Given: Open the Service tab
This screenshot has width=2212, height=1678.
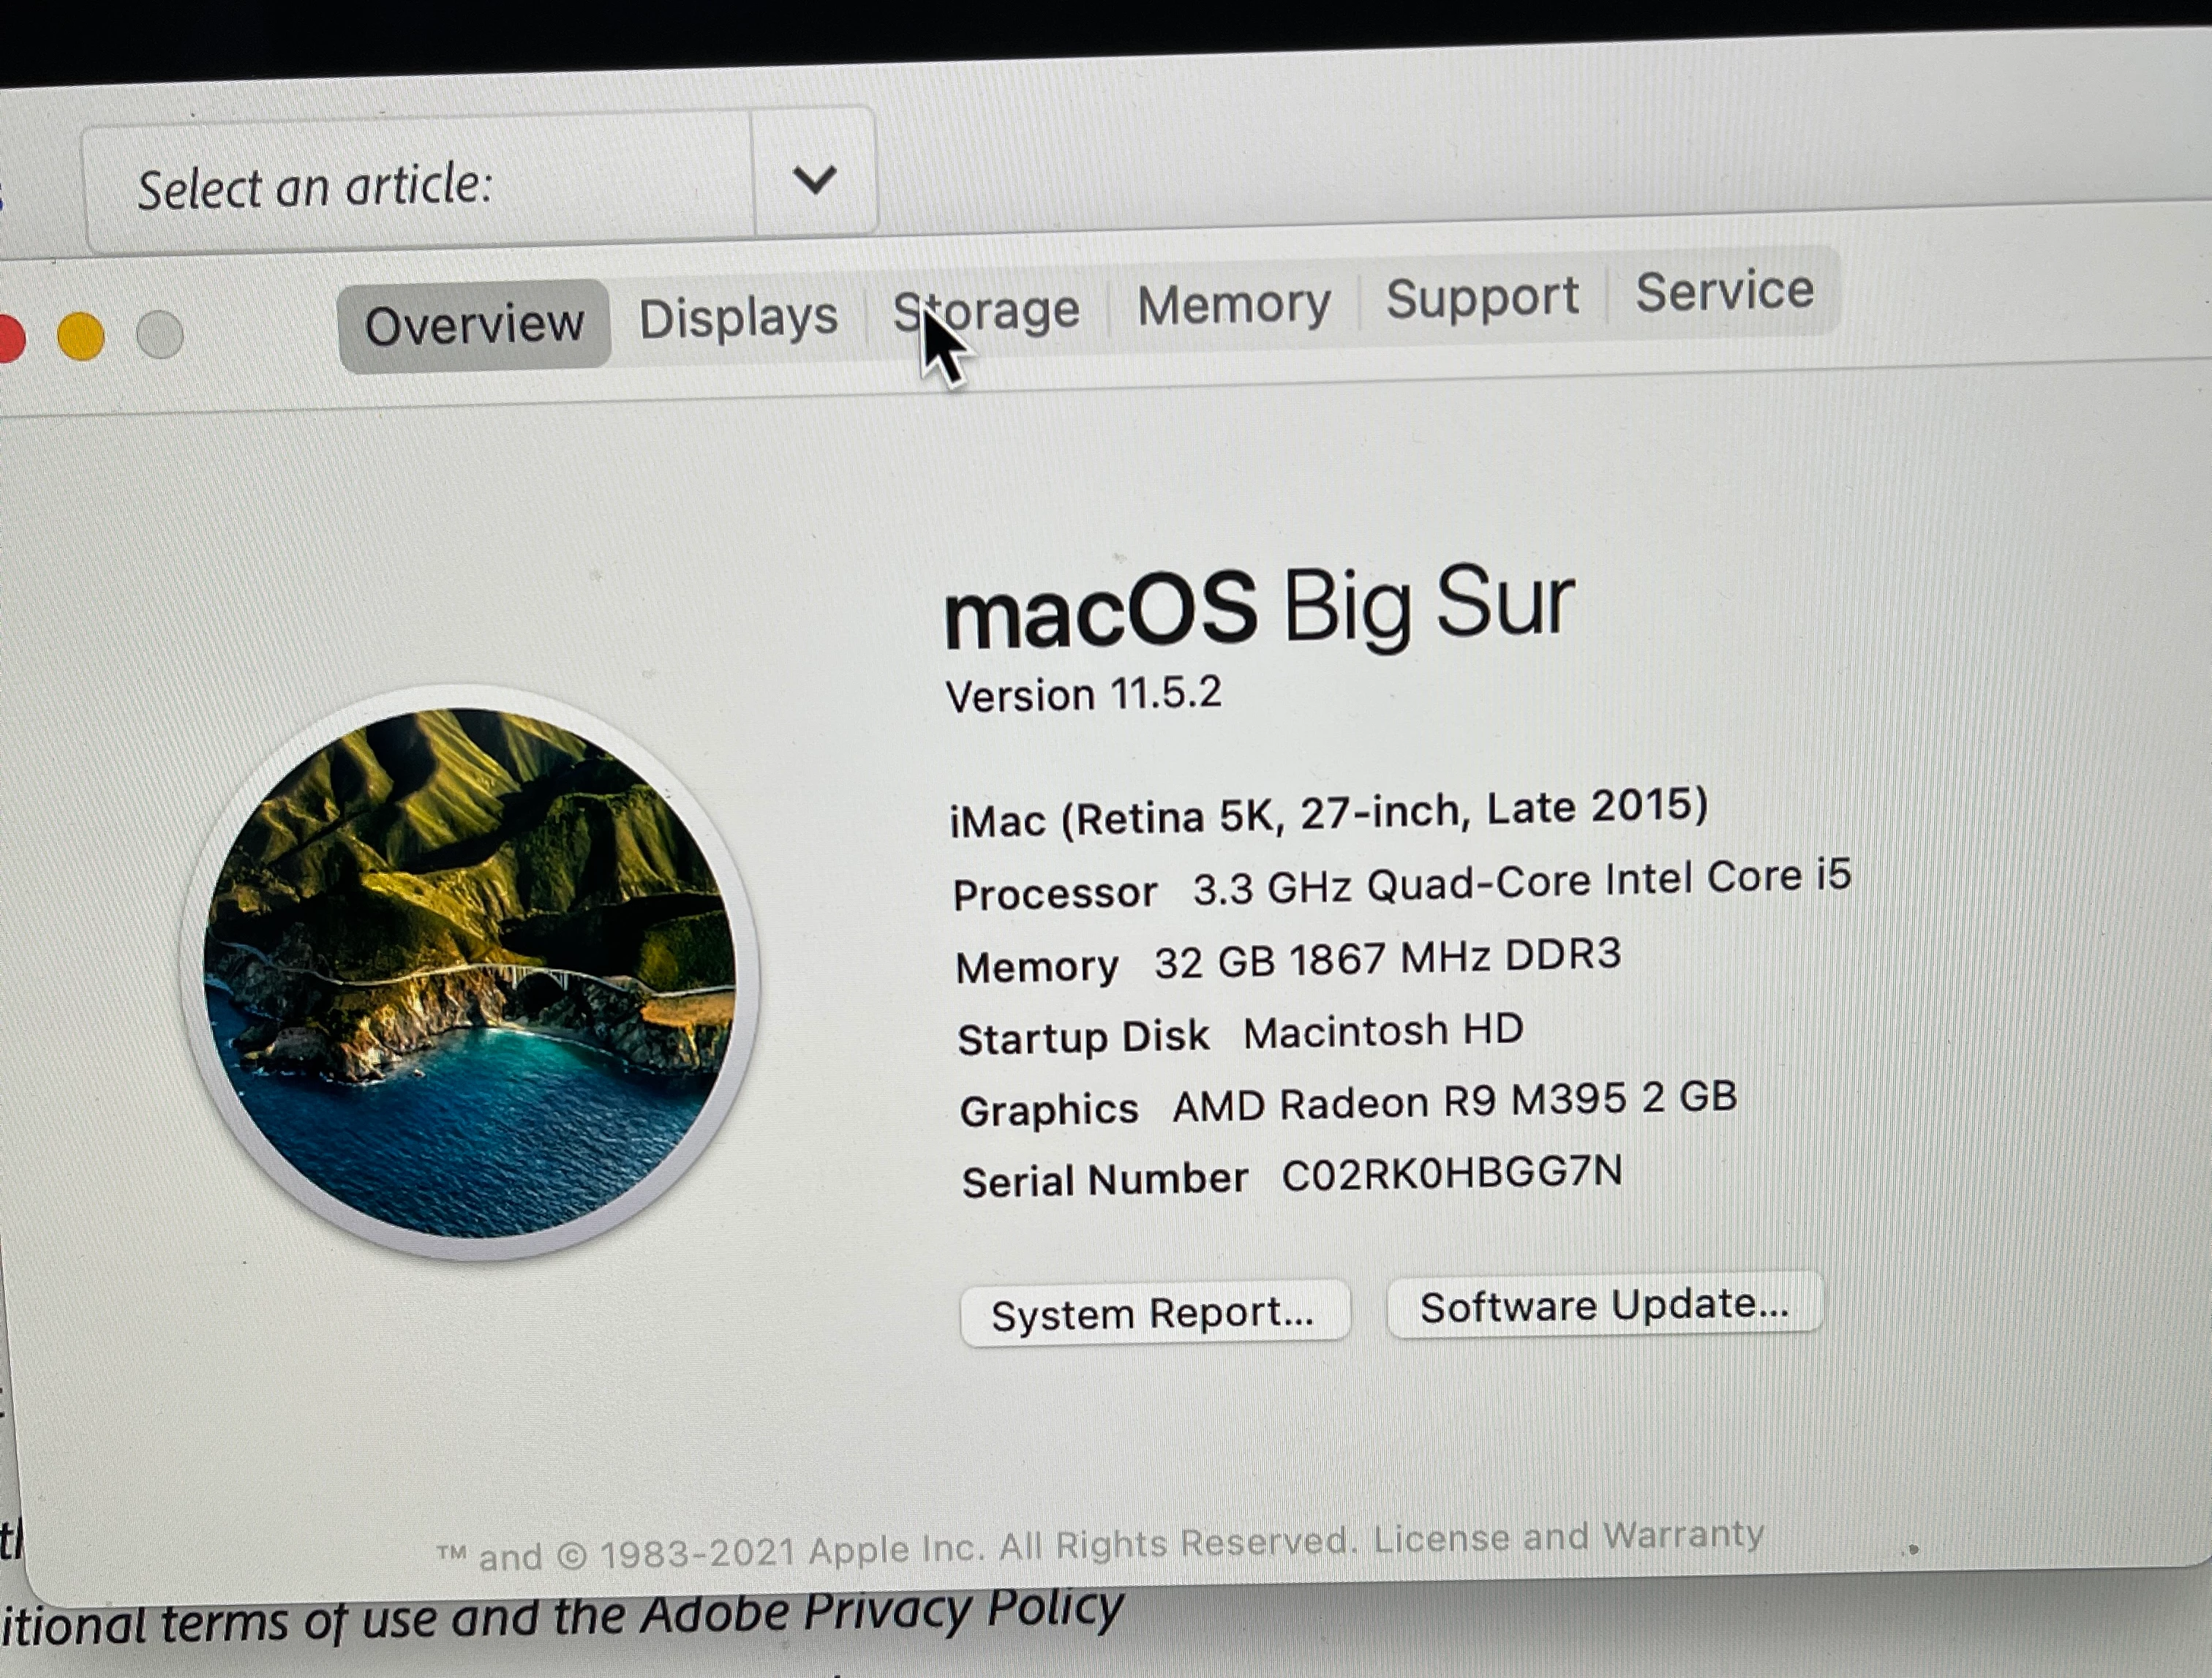Looking at the screenshot, I should [x=1724, y=291].
